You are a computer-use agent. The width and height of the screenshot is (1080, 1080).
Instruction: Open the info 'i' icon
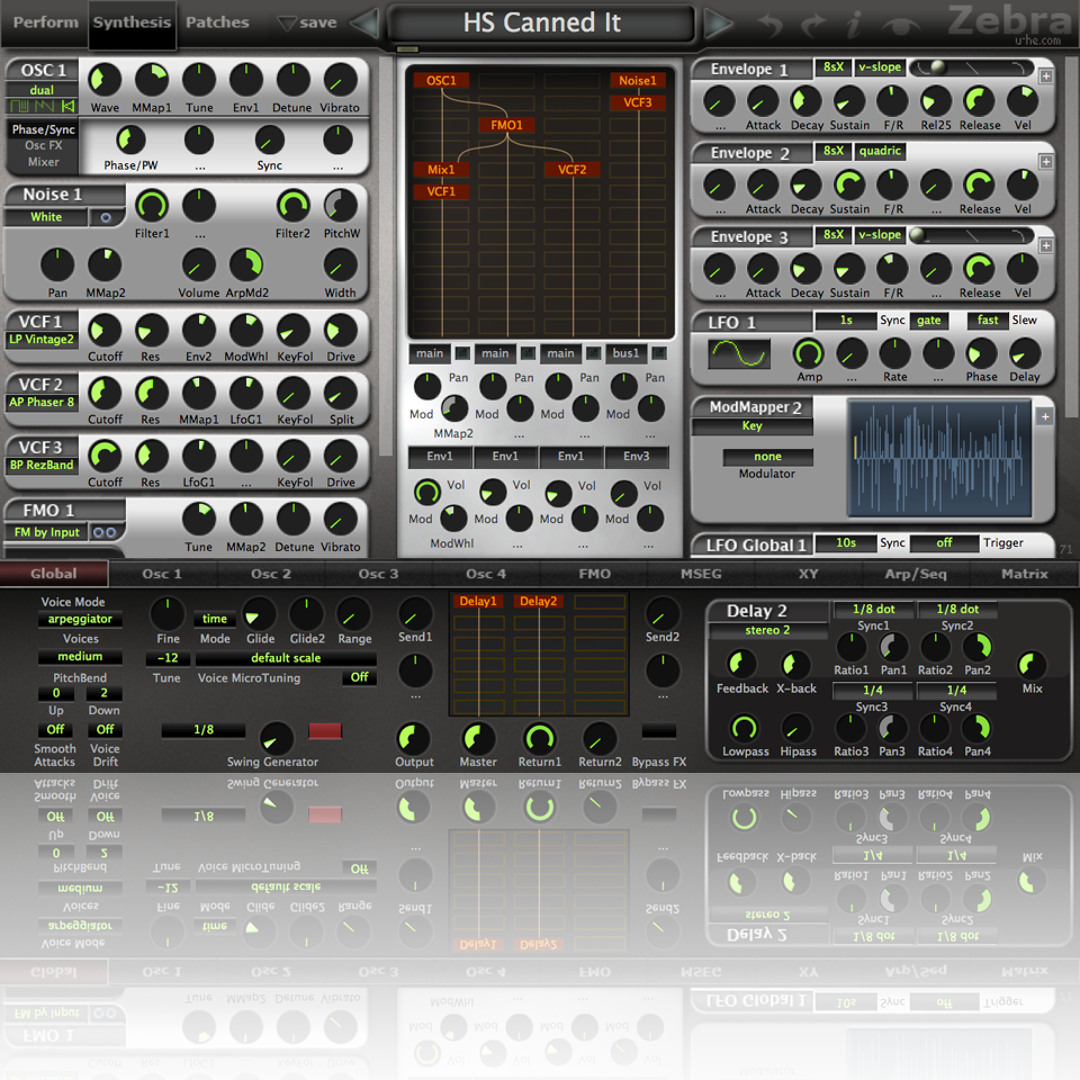[x=854, y=25]
